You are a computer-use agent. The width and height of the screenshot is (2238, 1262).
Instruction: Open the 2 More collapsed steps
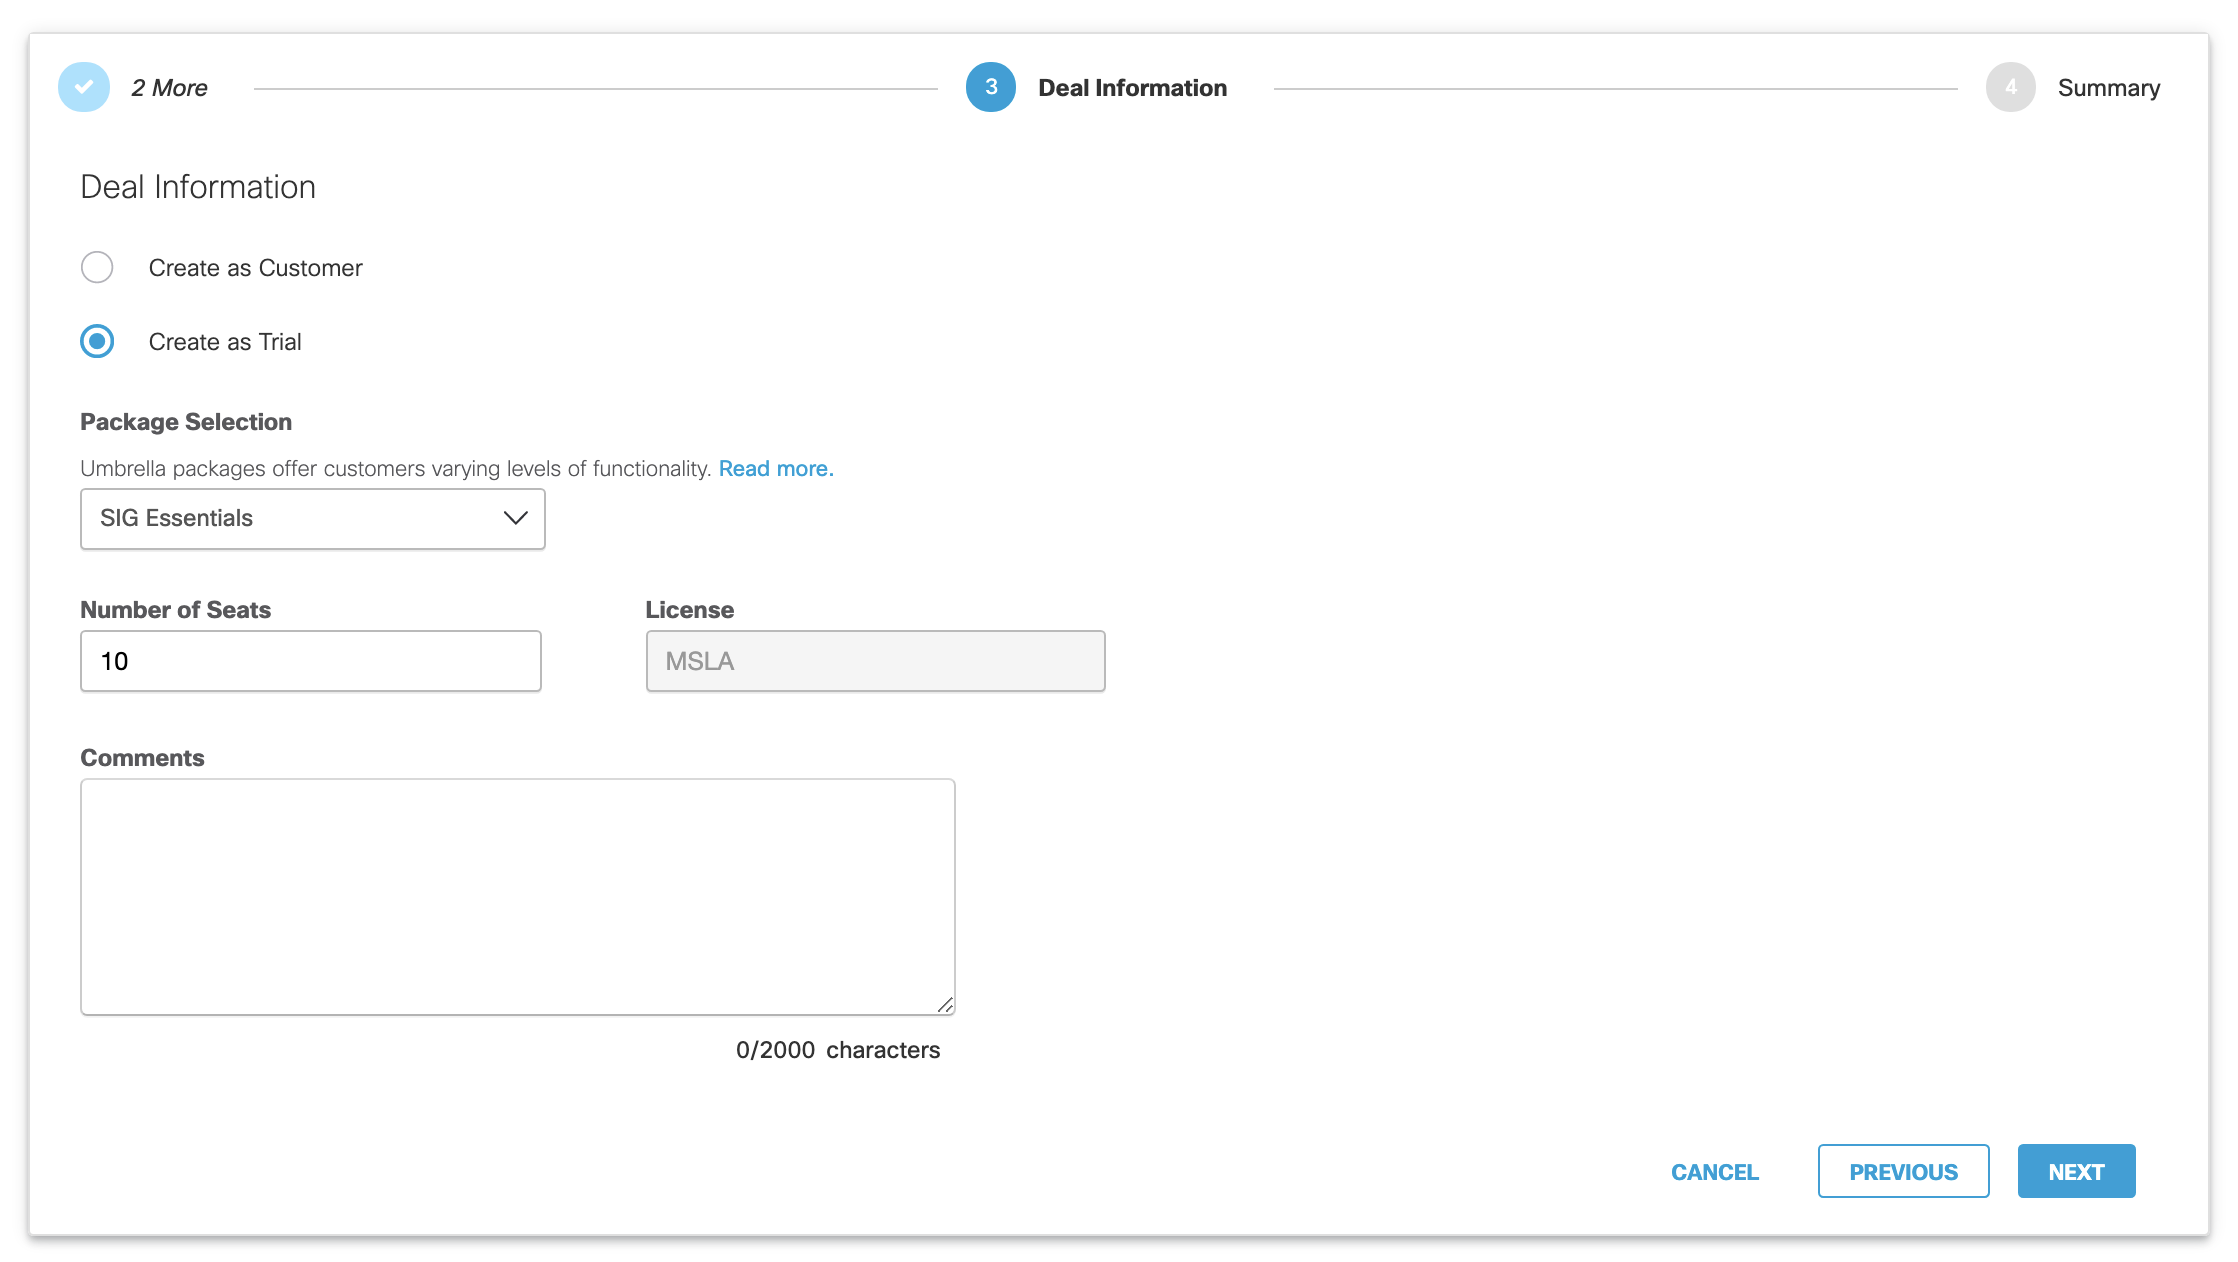169,88
